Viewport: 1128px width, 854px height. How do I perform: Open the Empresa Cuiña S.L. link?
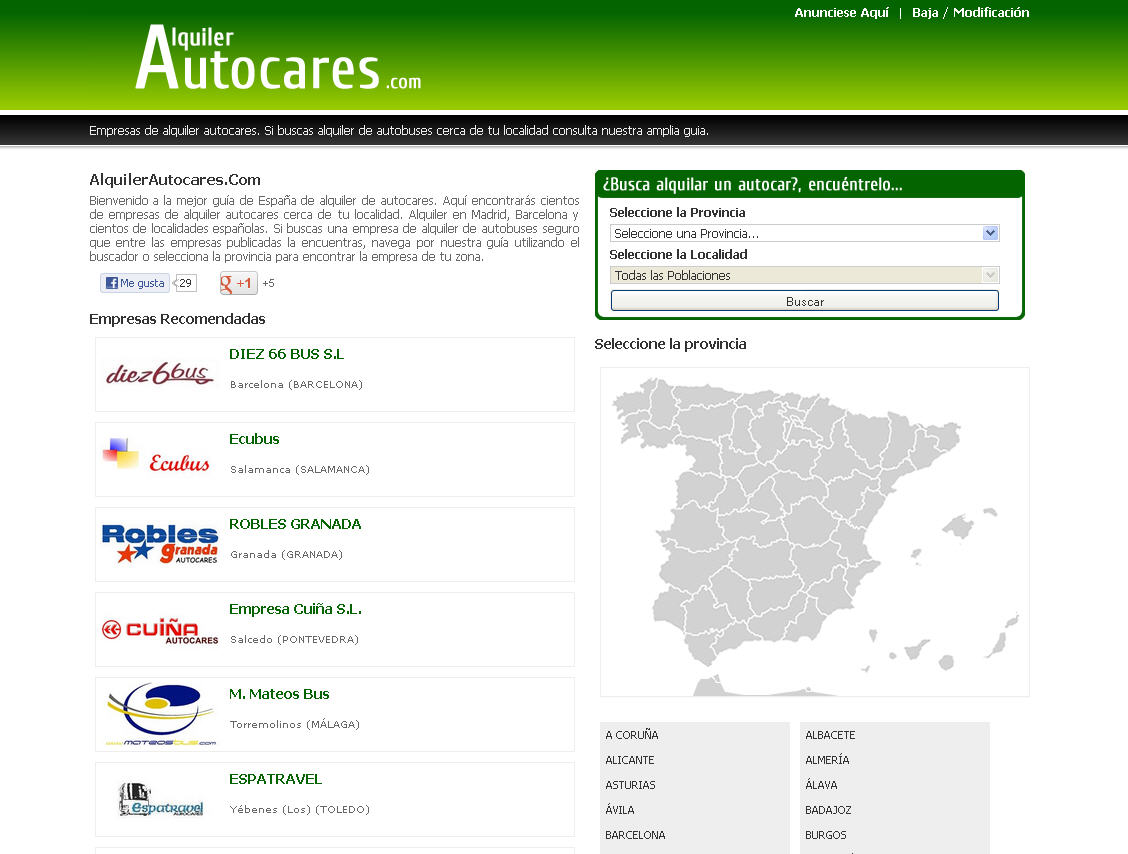pos(295,609)
